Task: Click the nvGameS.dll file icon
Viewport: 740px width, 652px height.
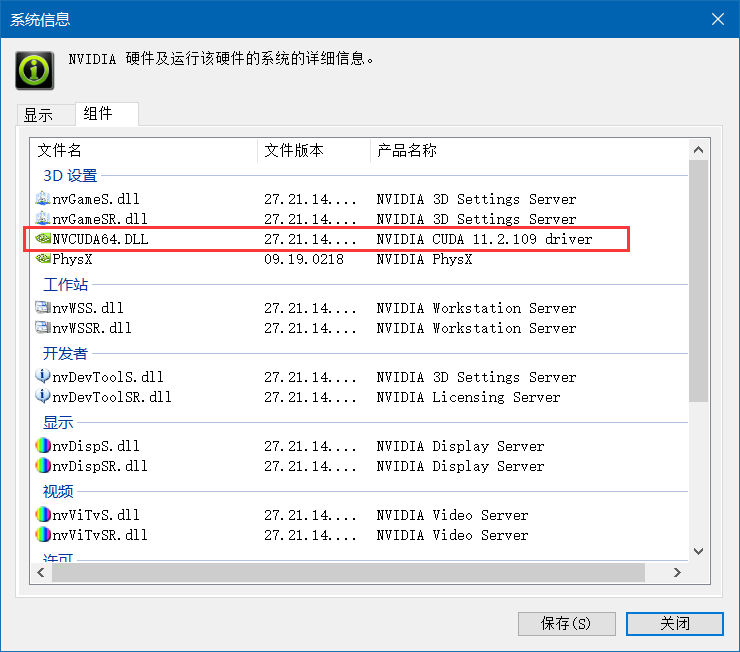Action: point(43,199)
